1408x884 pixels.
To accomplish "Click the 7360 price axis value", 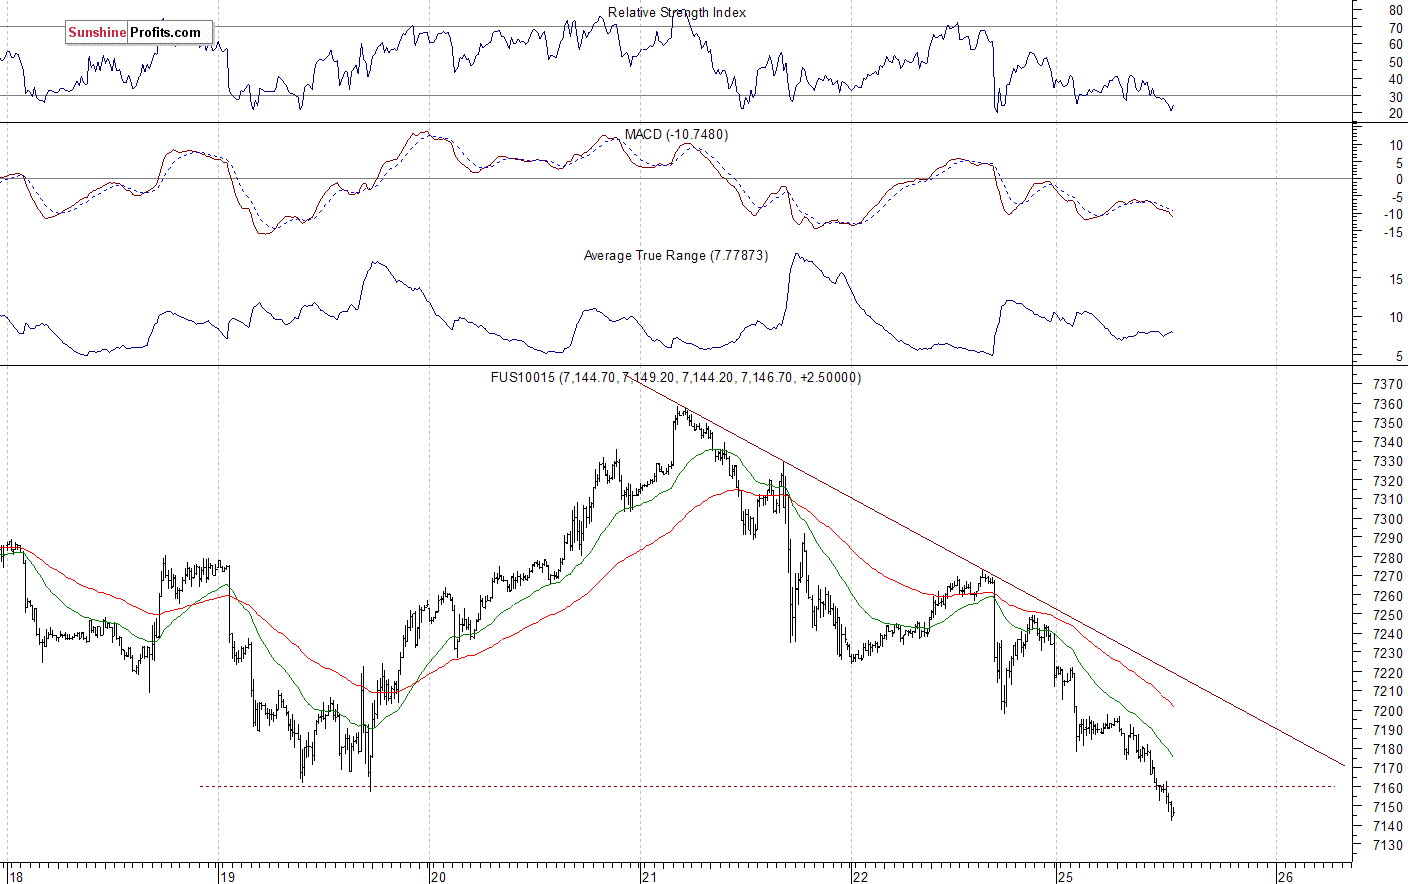I will (x=1387, y=404).
